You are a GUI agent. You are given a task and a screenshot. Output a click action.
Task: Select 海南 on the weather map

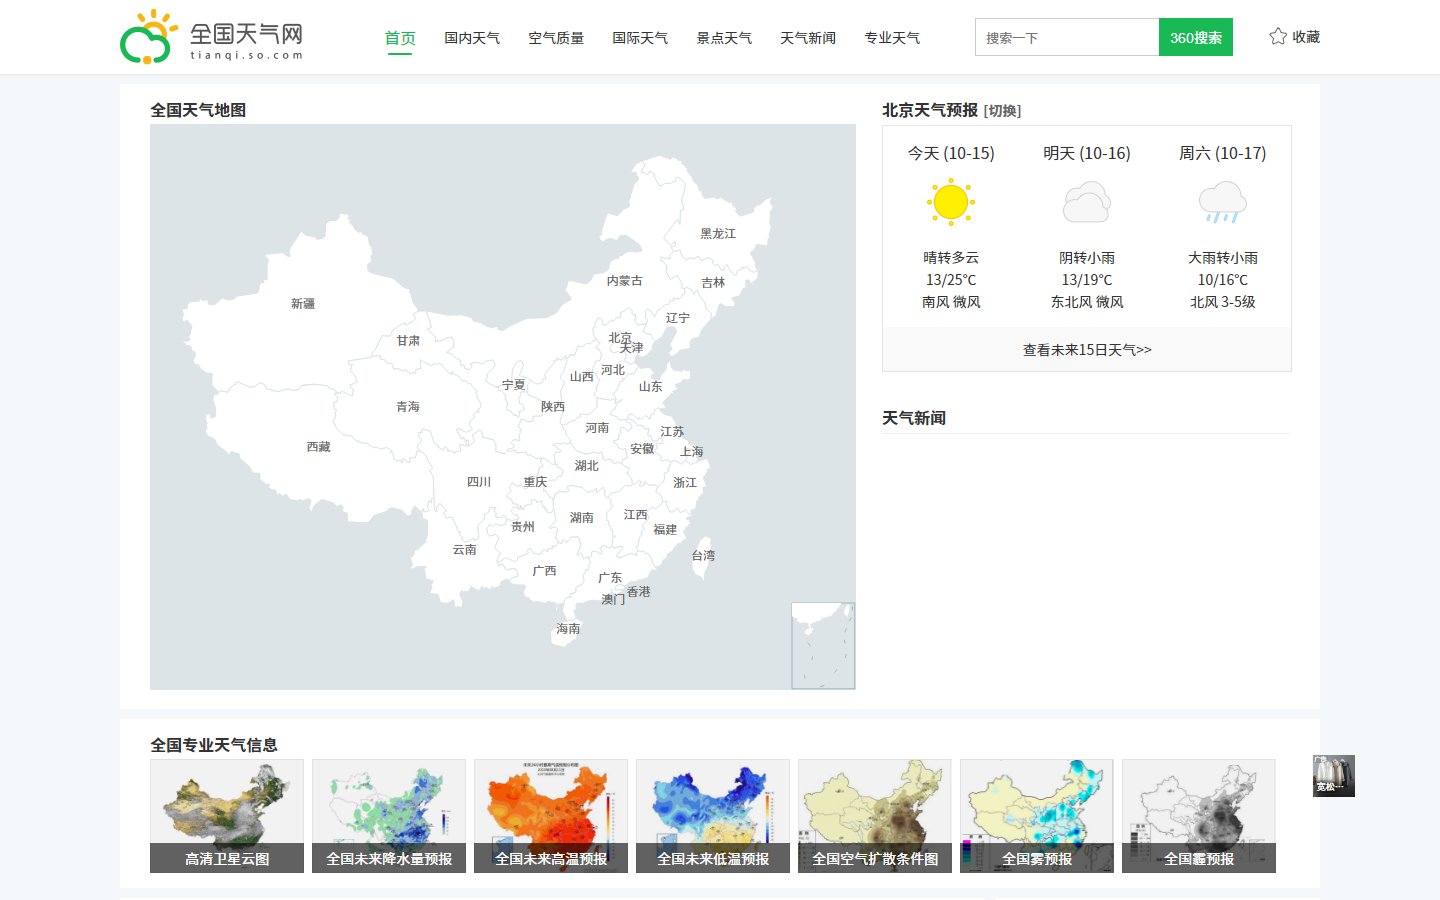point(568,629)
